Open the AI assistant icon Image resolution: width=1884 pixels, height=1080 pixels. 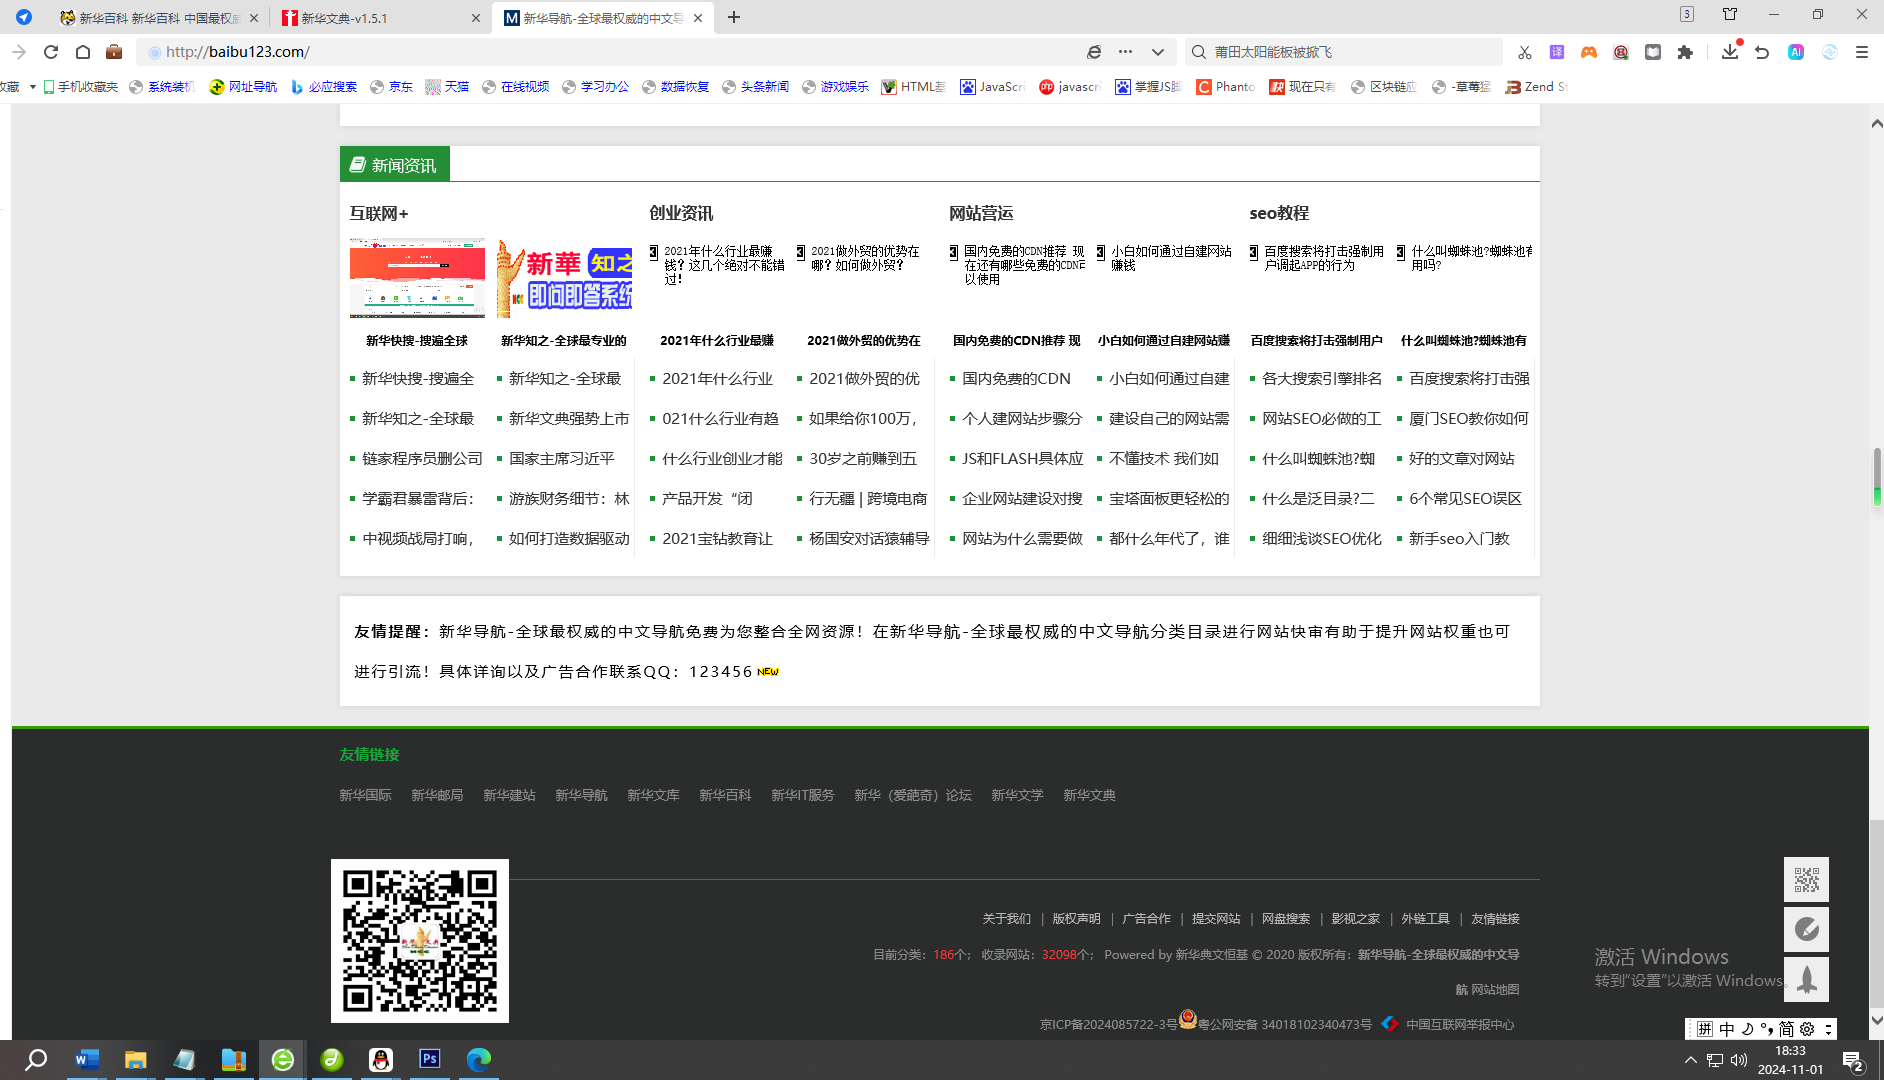(x=1796, y=52)
